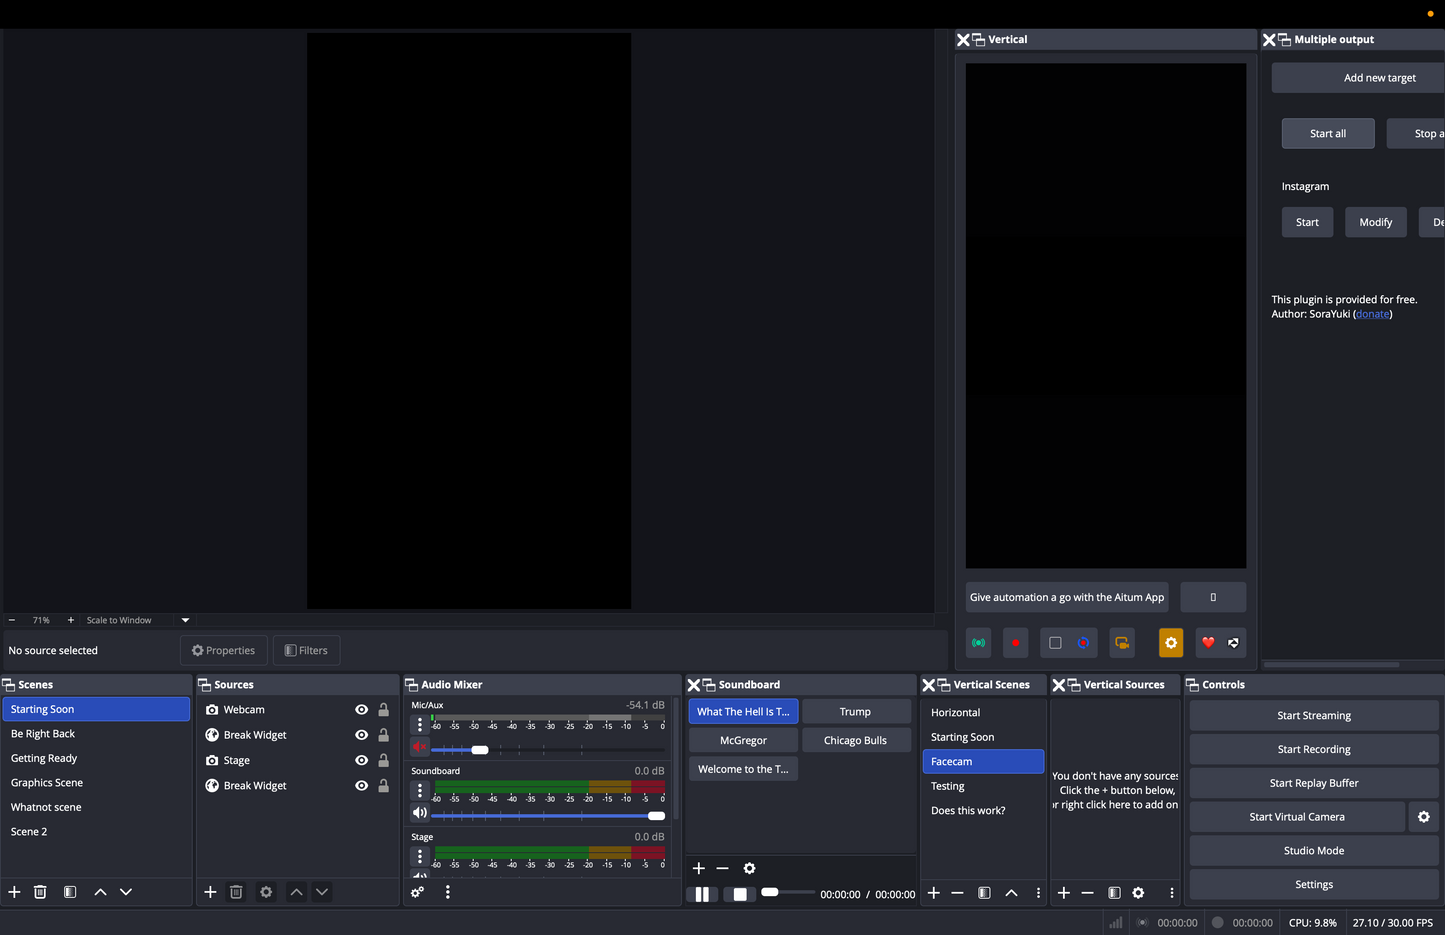Click the Soundboard playback volume slider
The height and width of the screenshot is (935, 1445).
(x=770, y=893)
